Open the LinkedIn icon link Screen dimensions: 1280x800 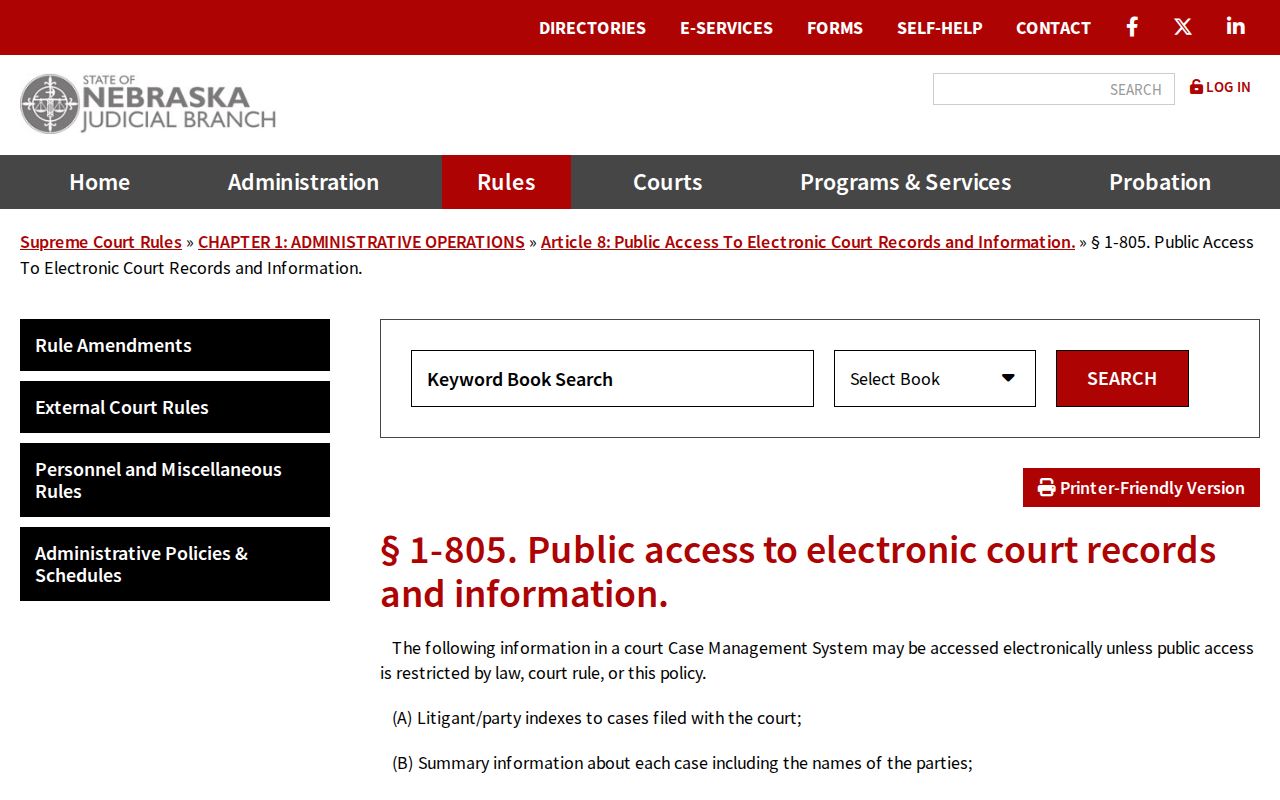click(1236, 26)
